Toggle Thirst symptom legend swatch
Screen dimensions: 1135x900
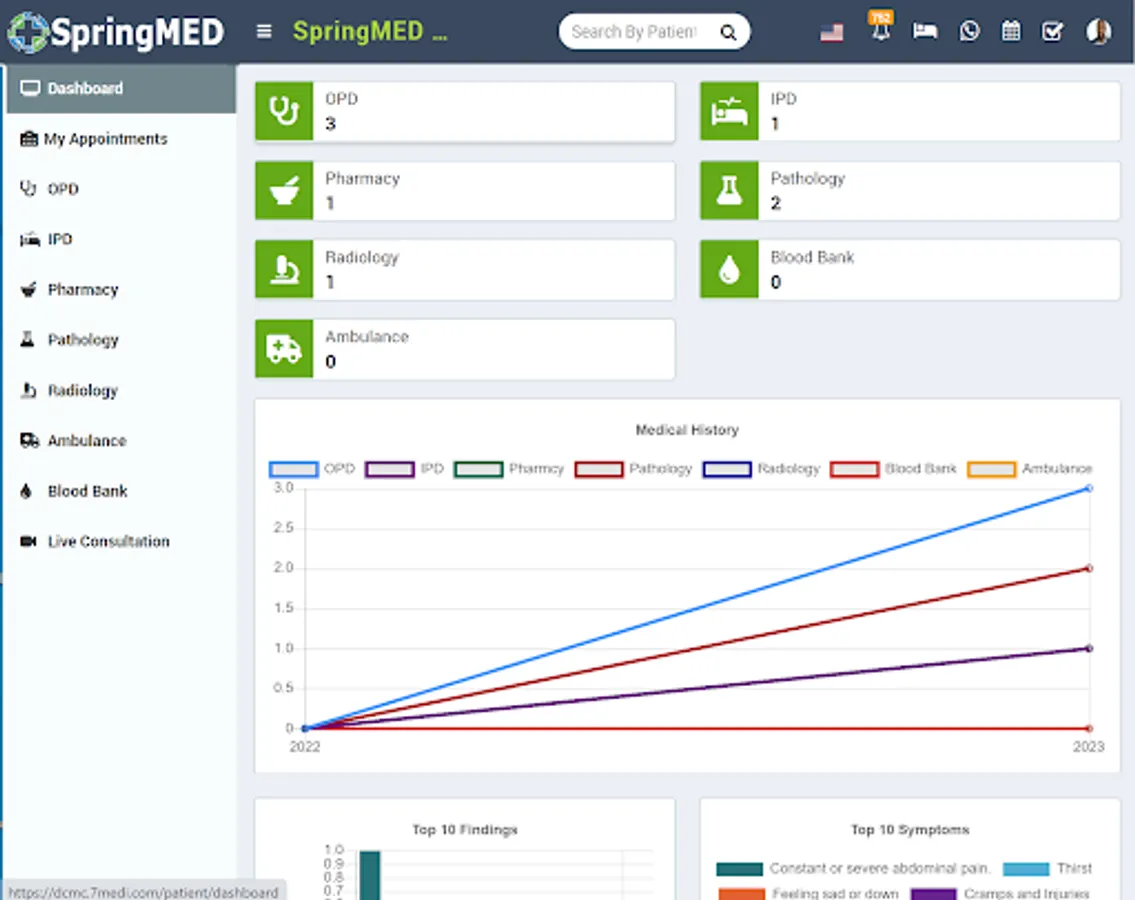point(1026,869)
